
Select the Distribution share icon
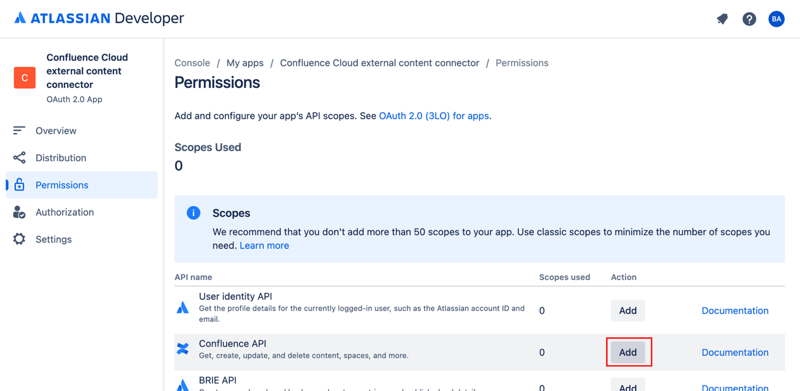[19, 158]
